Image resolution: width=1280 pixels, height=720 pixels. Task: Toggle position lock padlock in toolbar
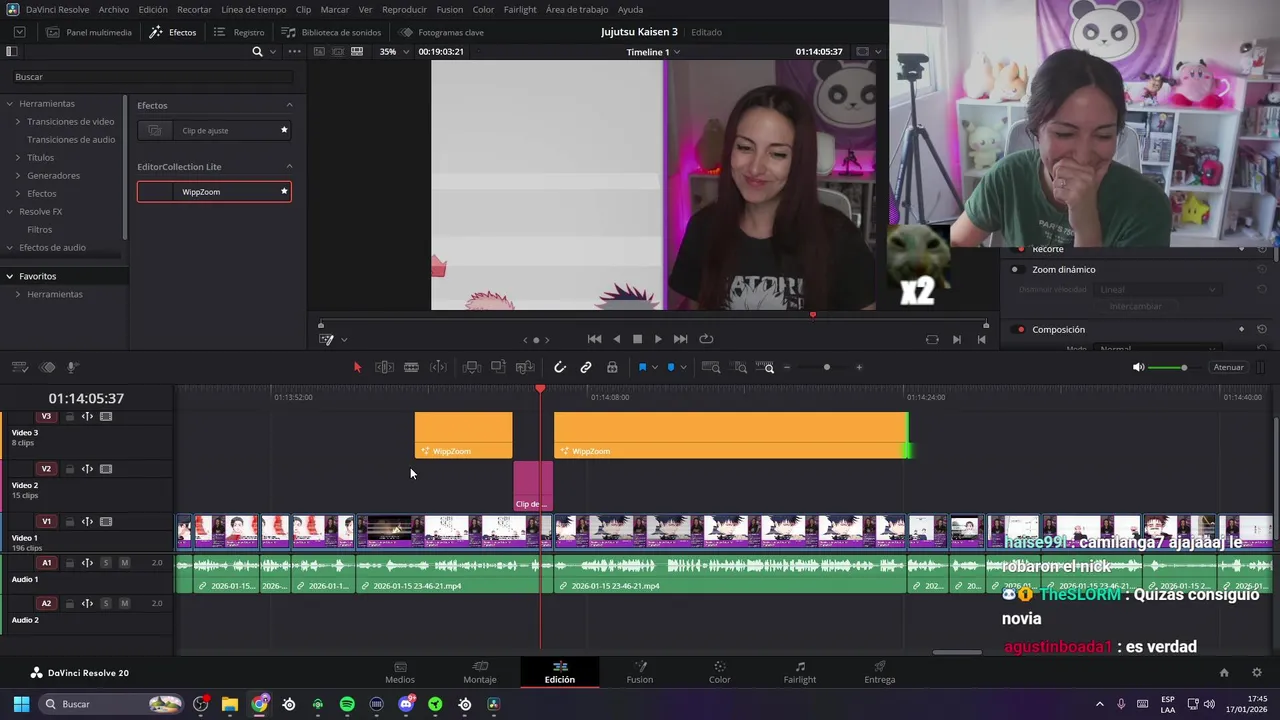point(612,367)
